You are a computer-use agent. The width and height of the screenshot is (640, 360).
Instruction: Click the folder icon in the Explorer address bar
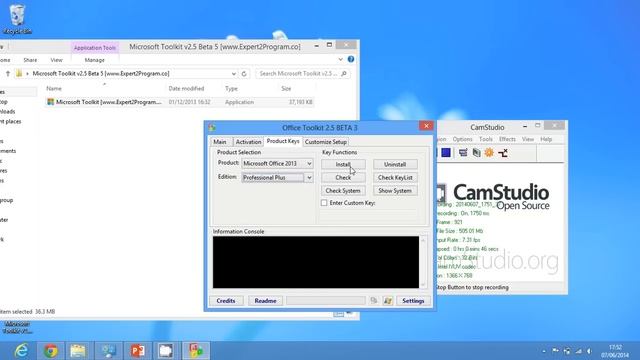coord(19,73)
